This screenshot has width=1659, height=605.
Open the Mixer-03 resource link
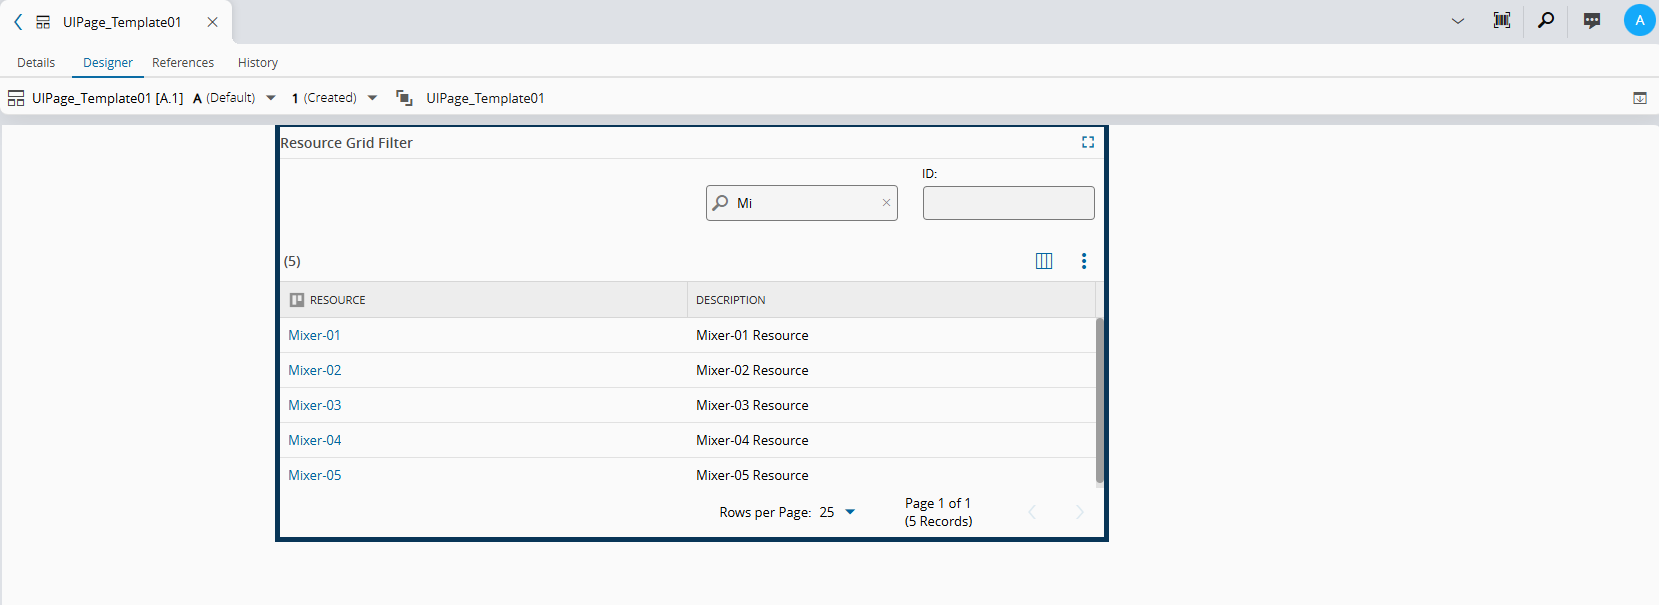pos(314,405)
